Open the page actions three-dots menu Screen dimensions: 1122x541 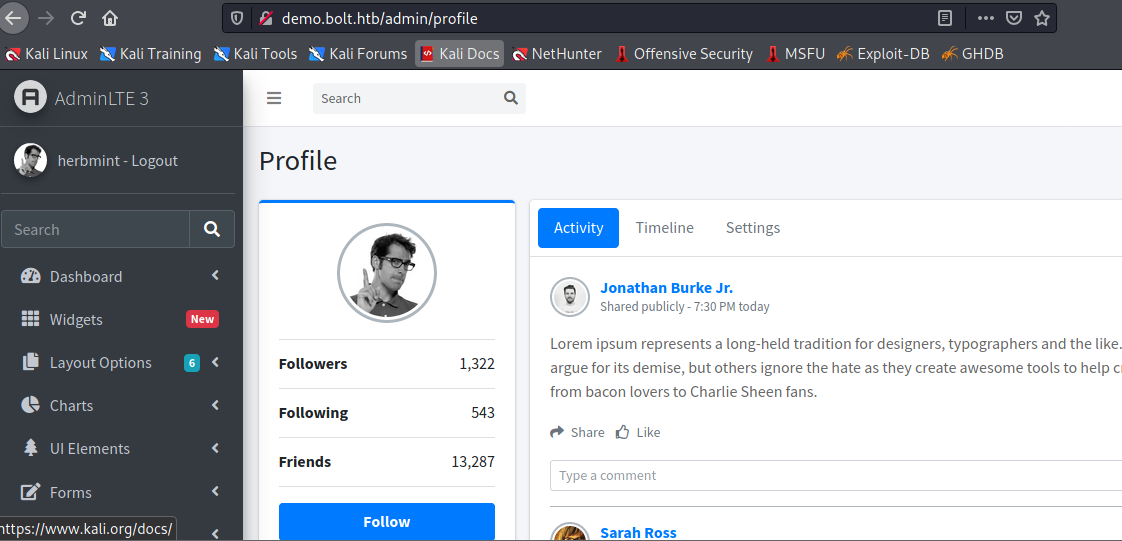click(986, 18)
